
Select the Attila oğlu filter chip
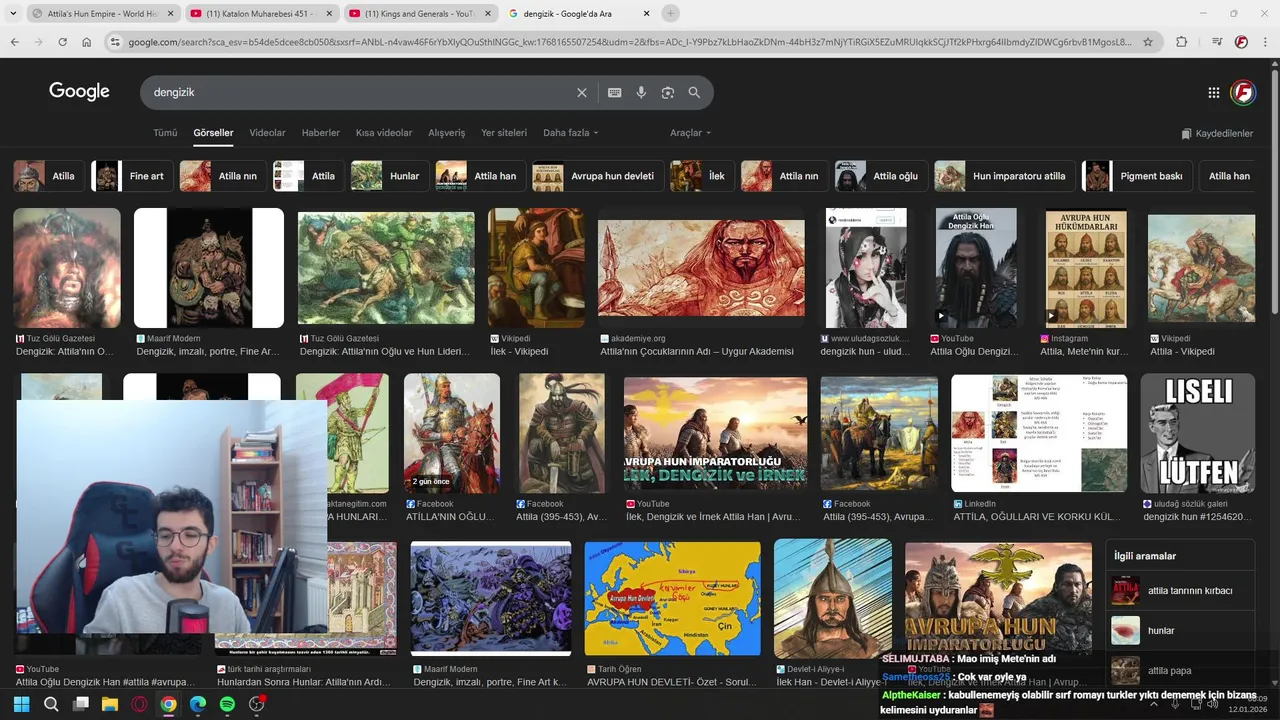881,176
